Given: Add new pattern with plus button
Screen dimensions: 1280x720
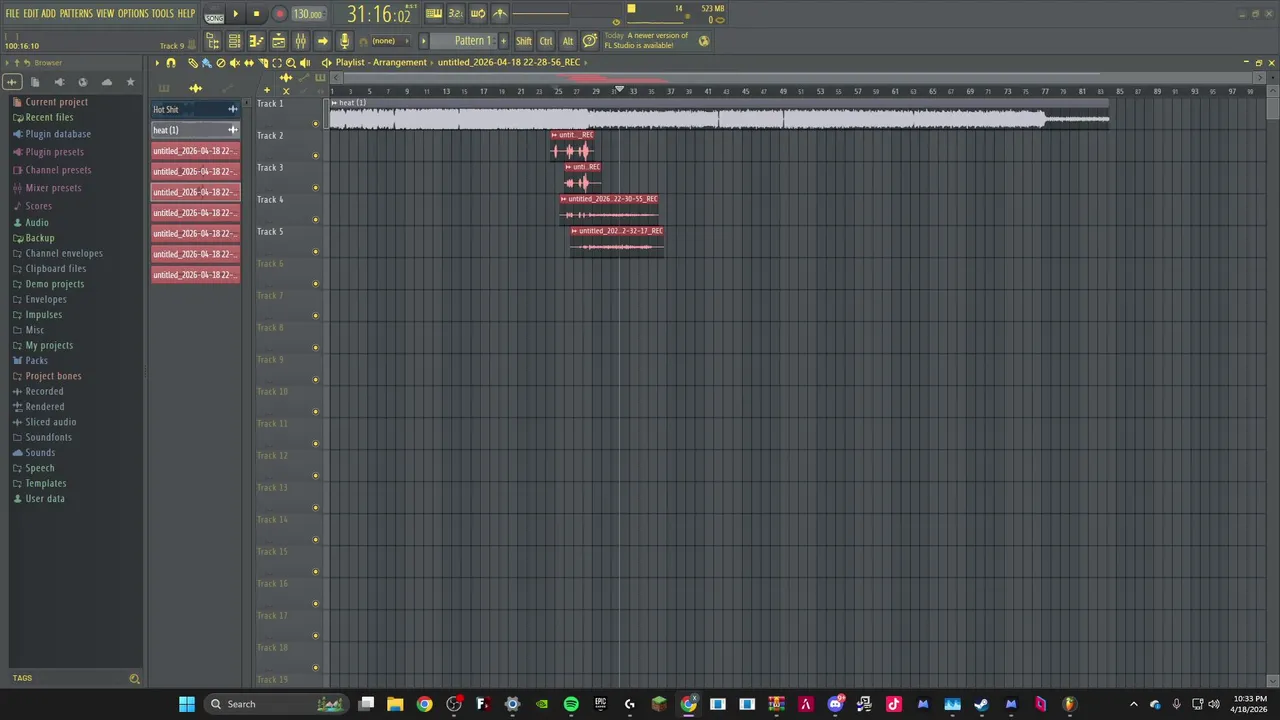Looking at the screenshot, I should coord(503,41).
